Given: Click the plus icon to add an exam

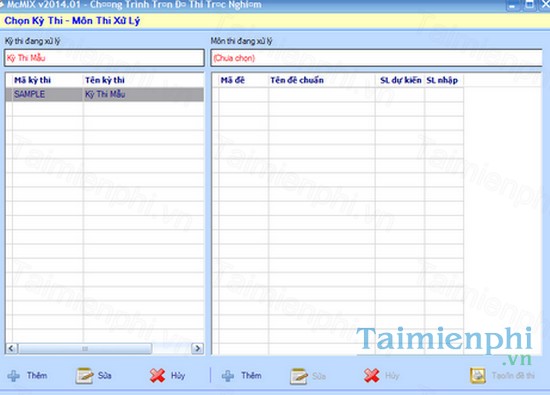Looking at the screenshot, I should pos(14,376).
